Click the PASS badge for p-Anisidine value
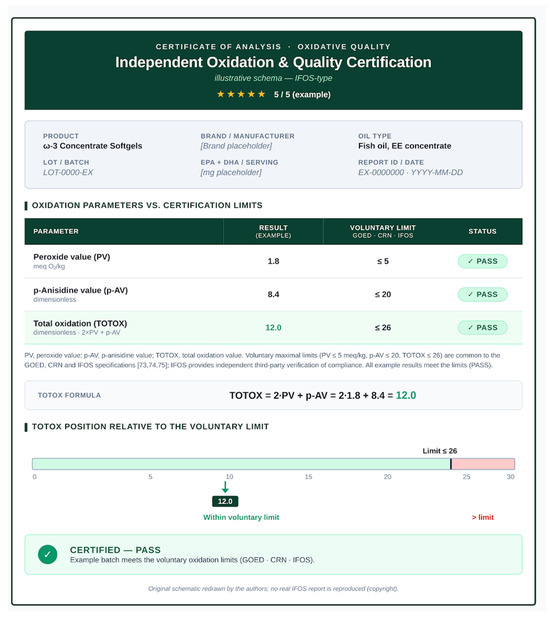 click(482, 294)
